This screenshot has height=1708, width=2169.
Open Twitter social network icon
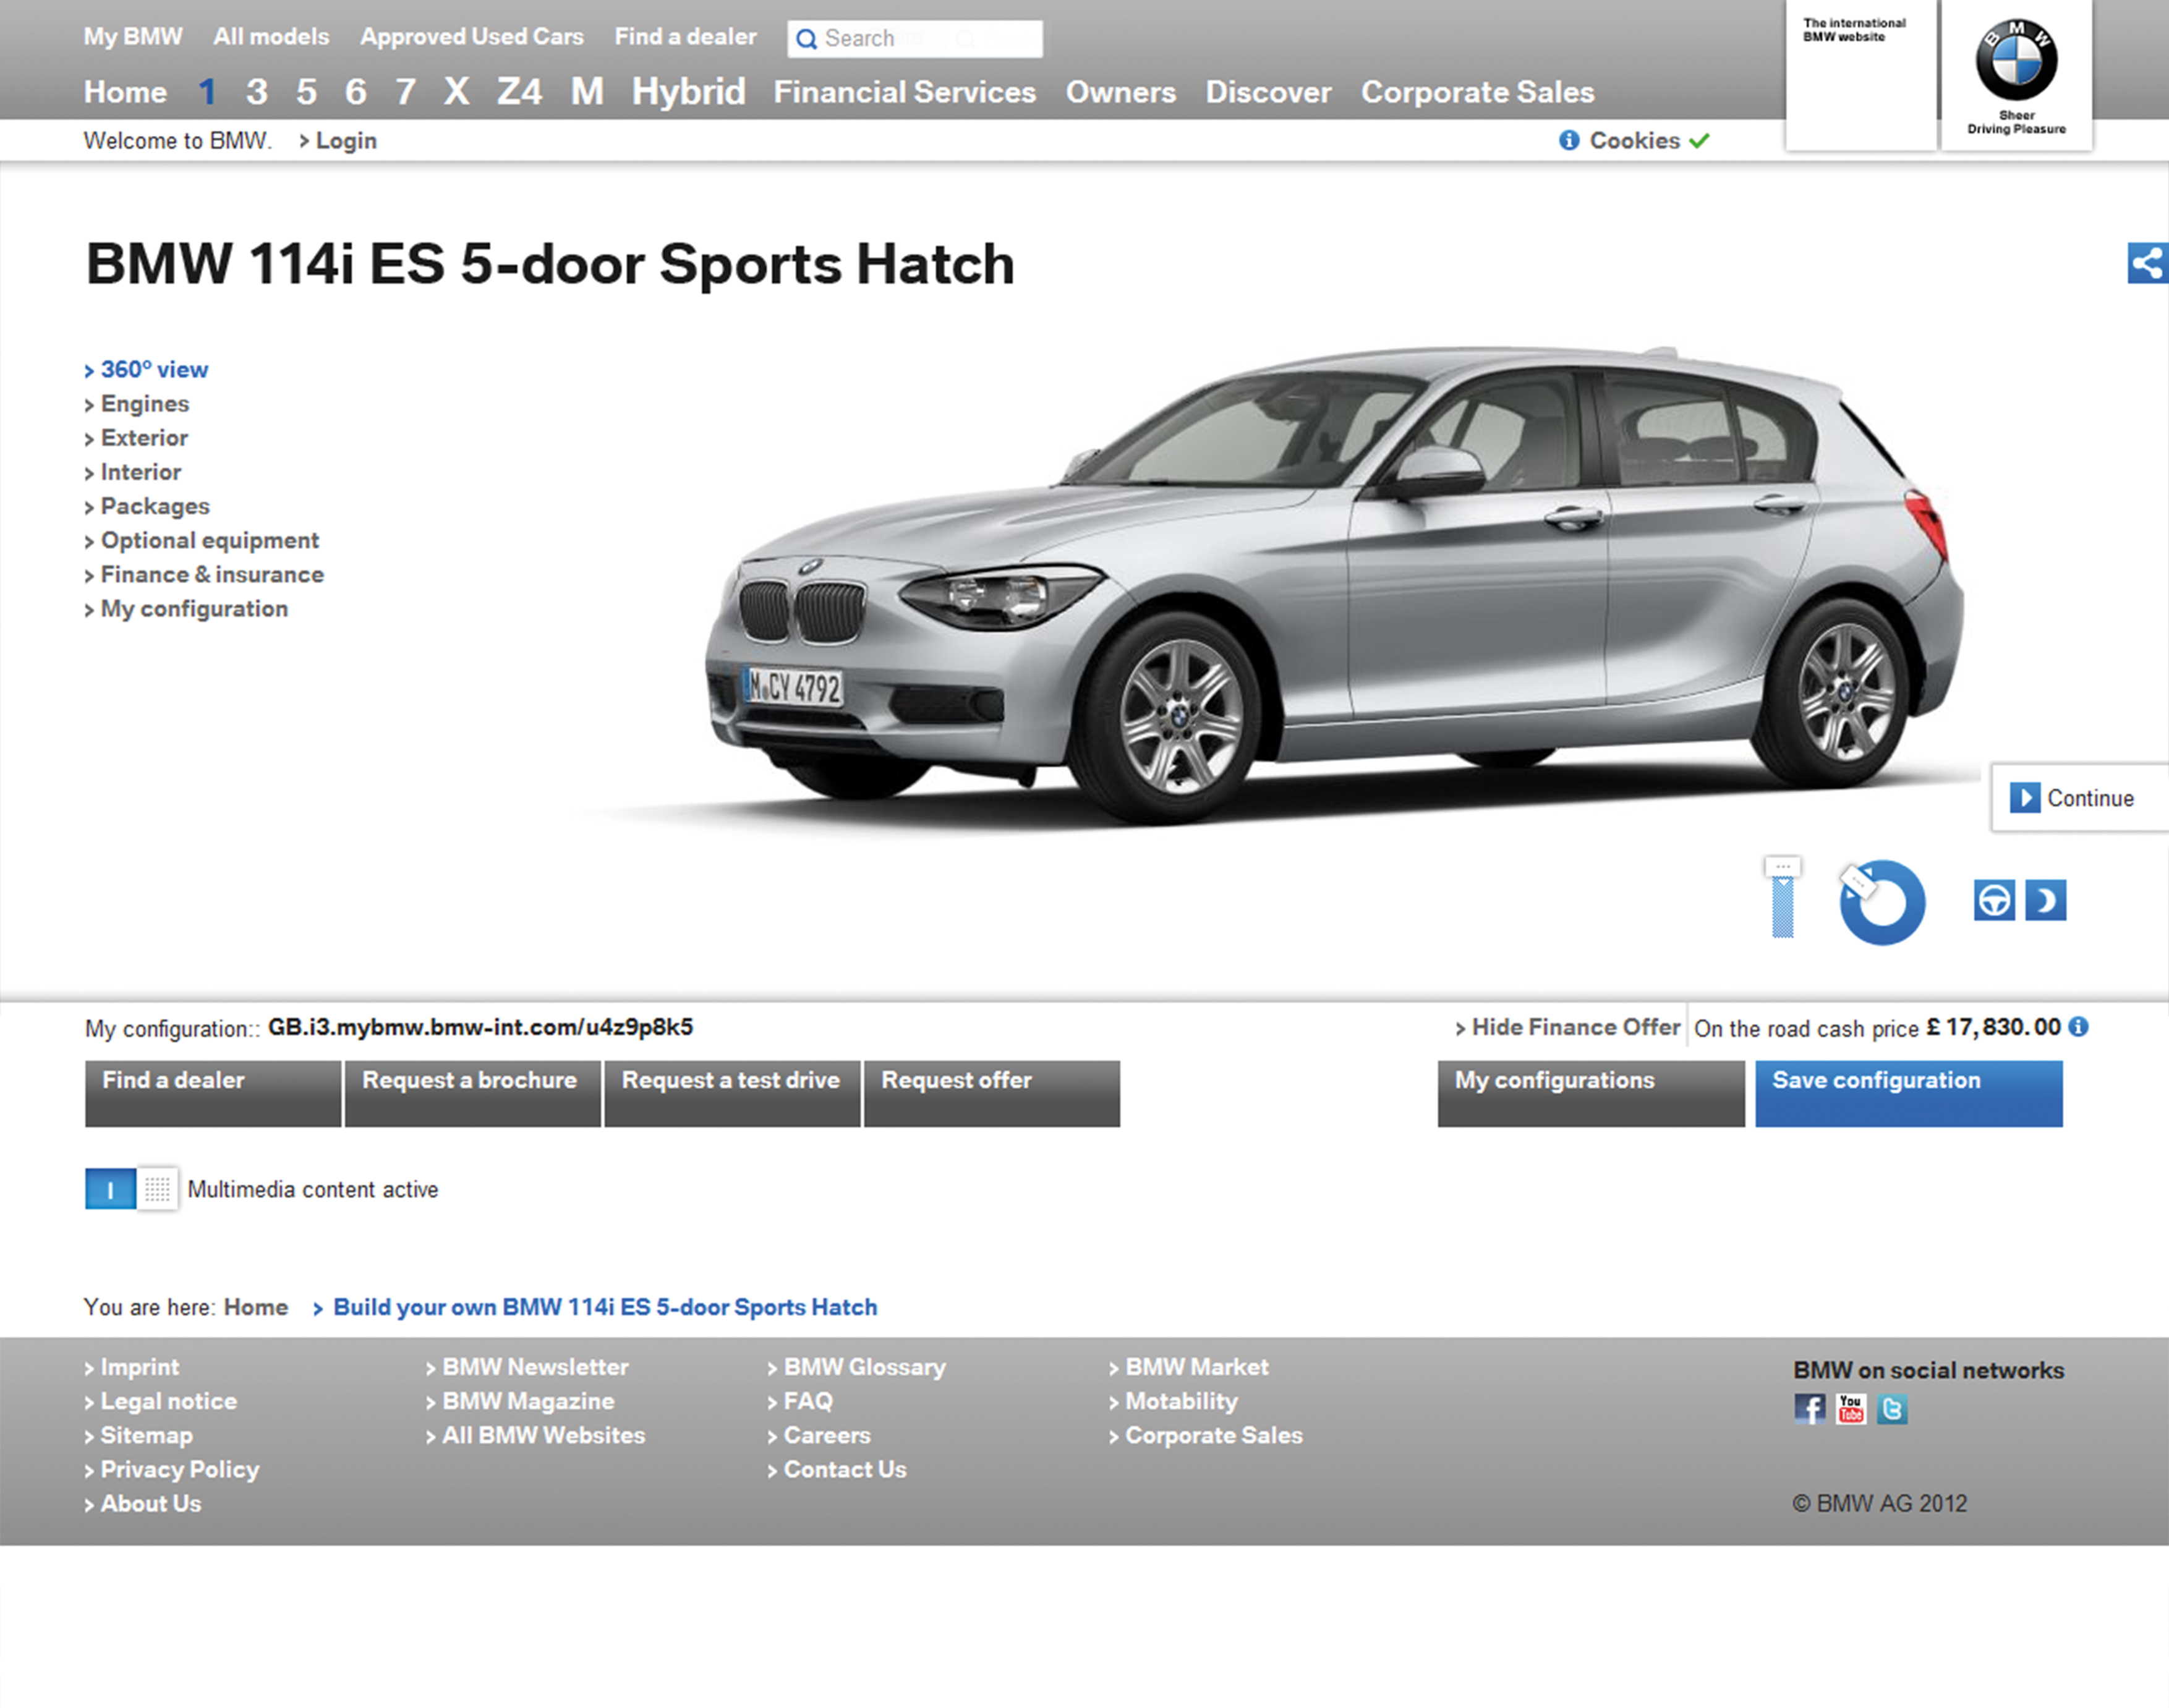pyautogui.click(x=1892, y=1409)
